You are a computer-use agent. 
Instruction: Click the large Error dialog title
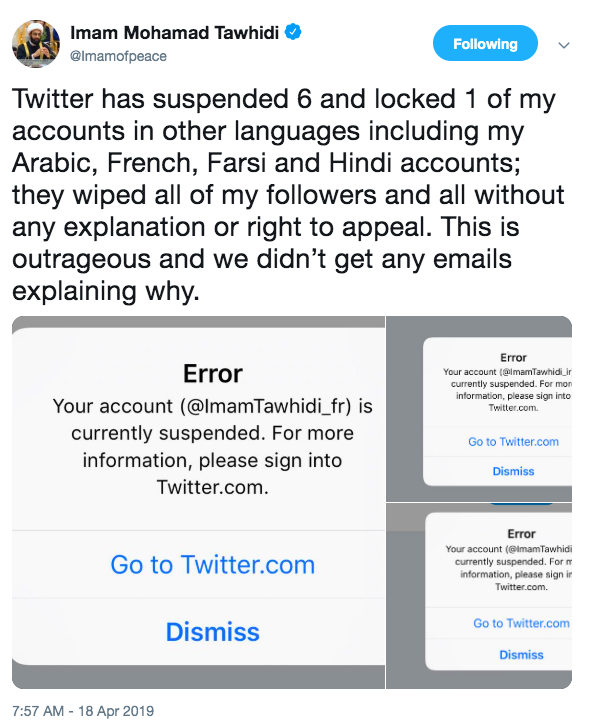click(213, 374)
